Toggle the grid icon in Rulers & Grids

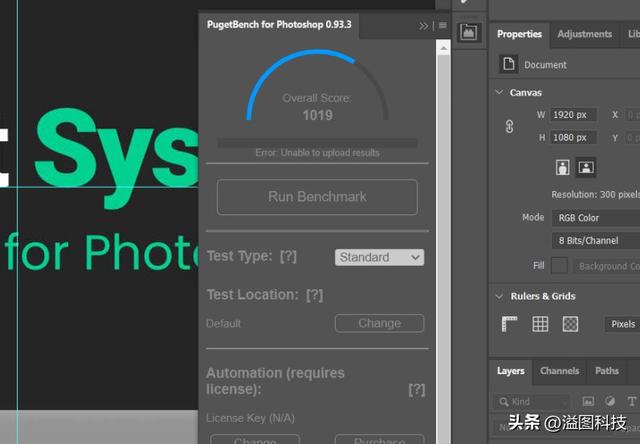point(540,324)
